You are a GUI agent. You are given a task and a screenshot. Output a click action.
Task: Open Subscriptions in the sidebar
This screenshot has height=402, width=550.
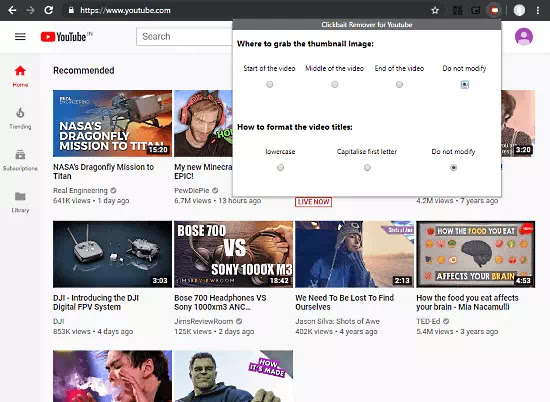pos(20,160)
